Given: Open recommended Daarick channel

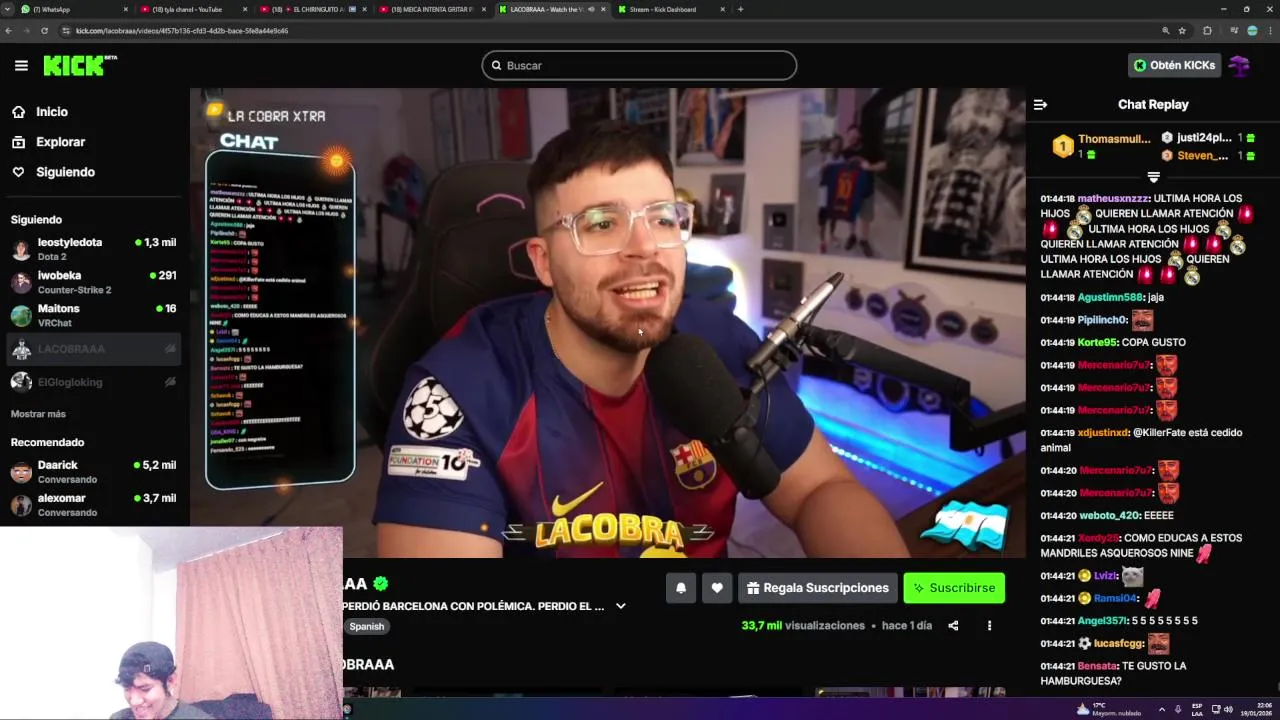Looking at the screenshot, I should (x=93, y=472).
